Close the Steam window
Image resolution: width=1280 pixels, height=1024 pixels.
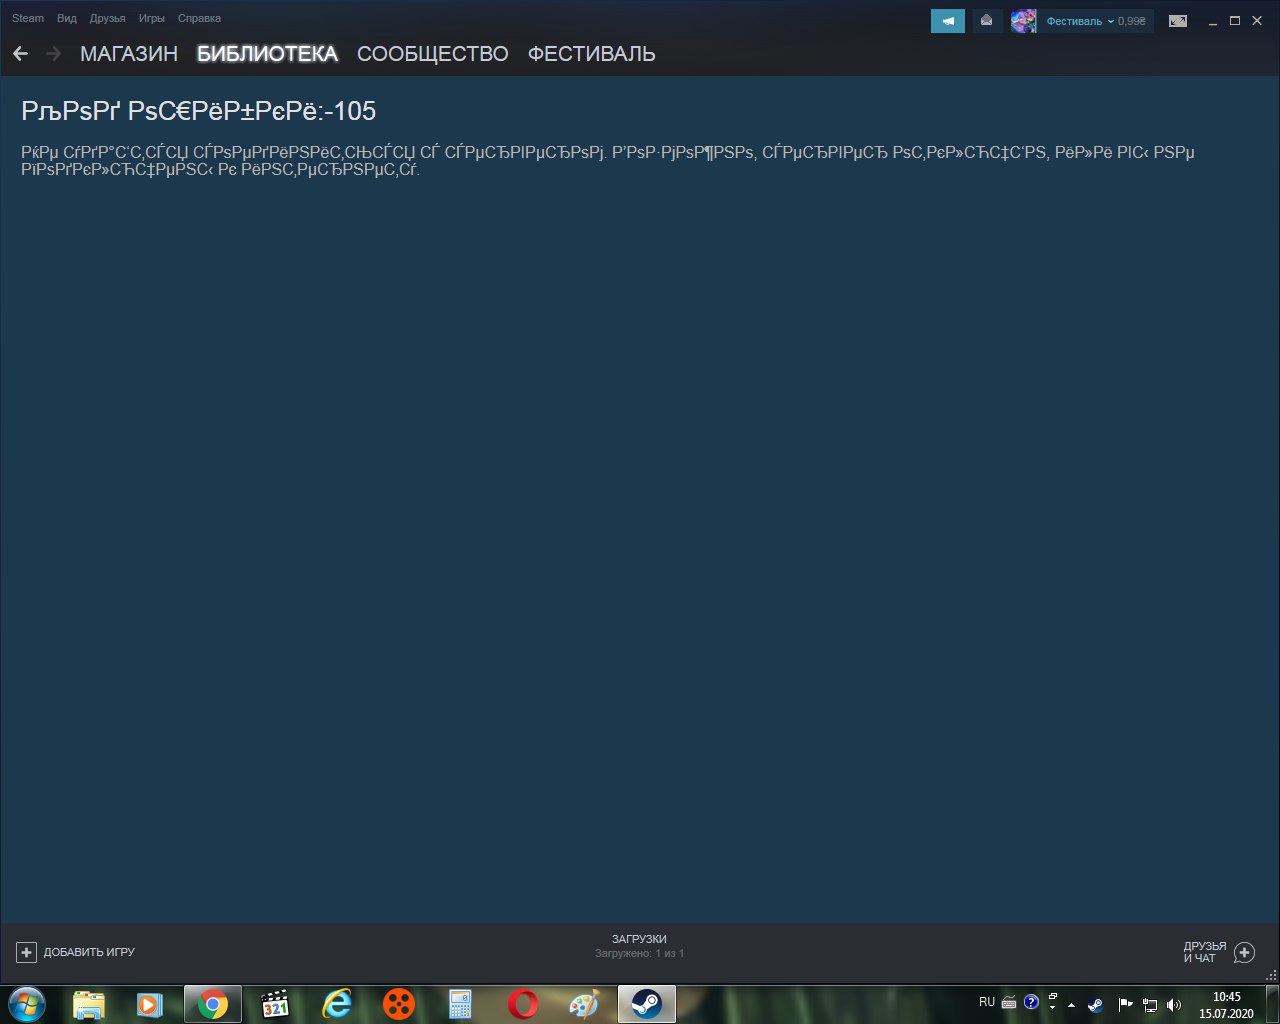tap(1257, 21)
